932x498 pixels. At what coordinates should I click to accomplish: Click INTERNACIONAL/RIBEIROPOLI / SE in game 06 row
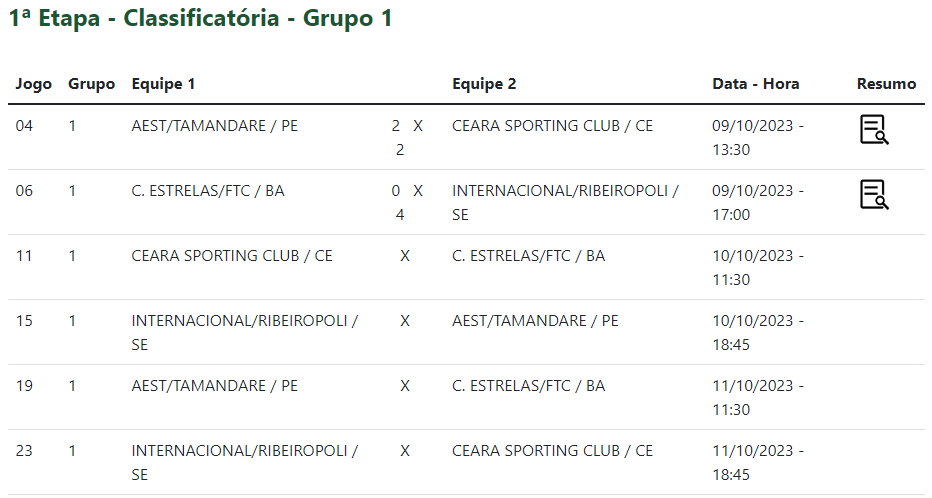click(x=565, y=203)
